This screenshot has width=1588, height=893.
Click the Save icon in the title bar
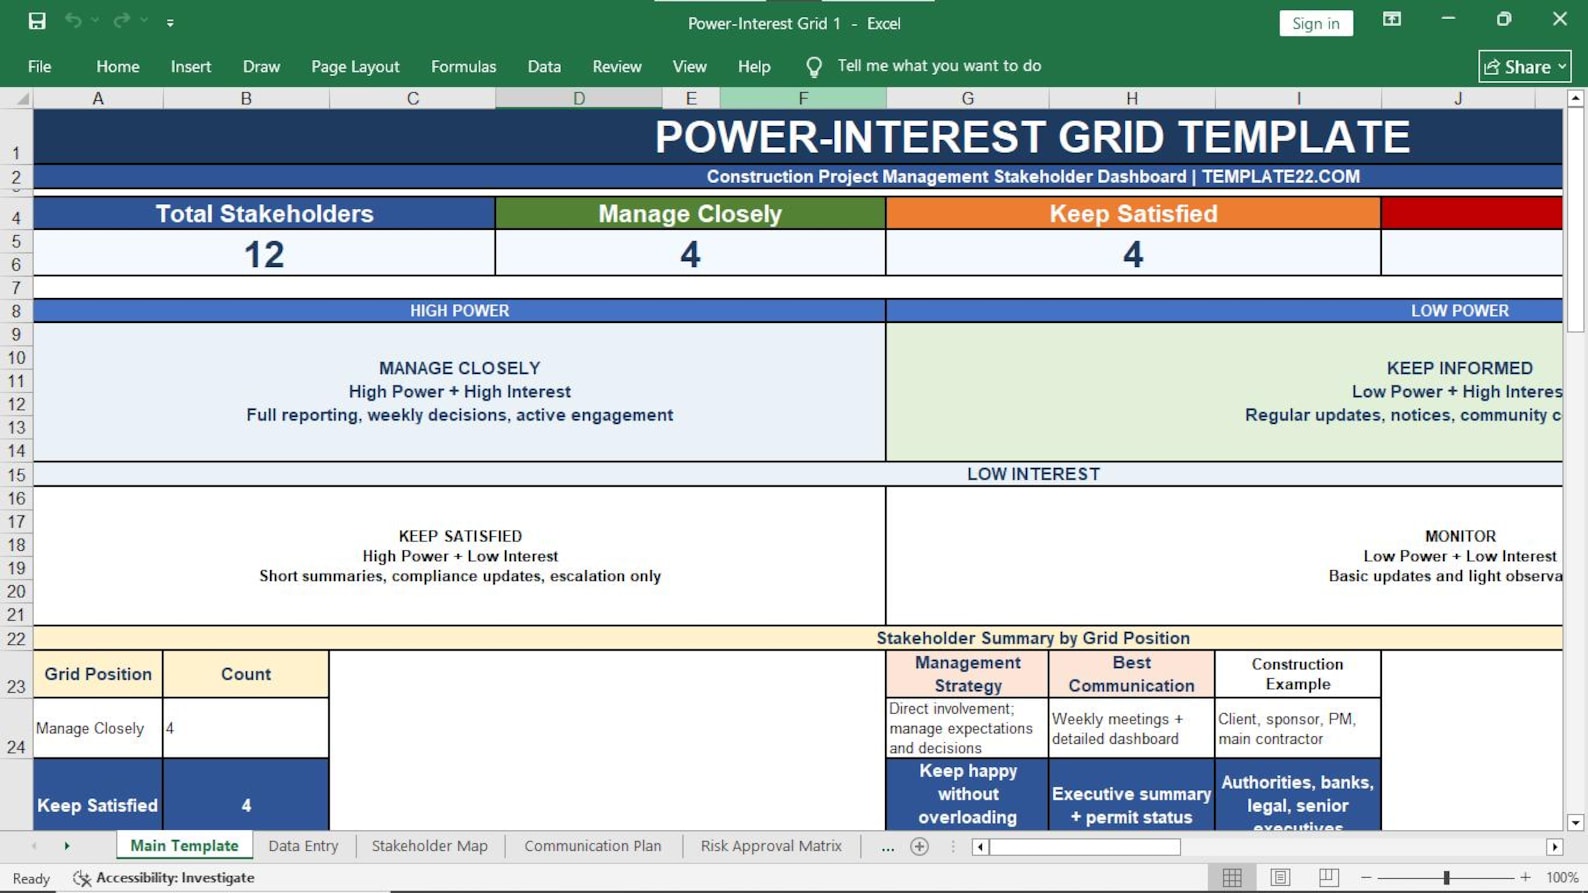pos(37,21)
